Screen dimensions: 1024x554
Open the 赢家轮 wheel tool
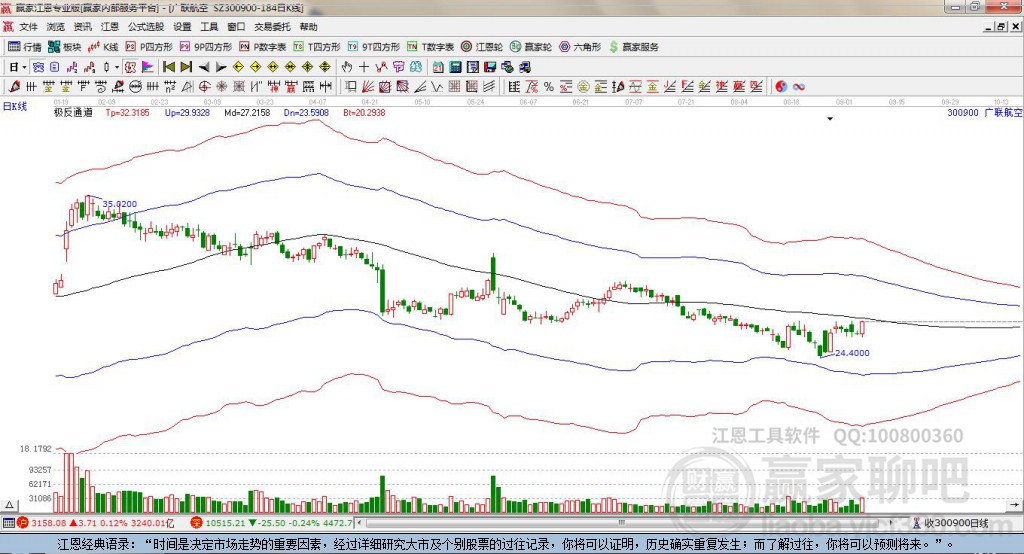pos(531,47)
